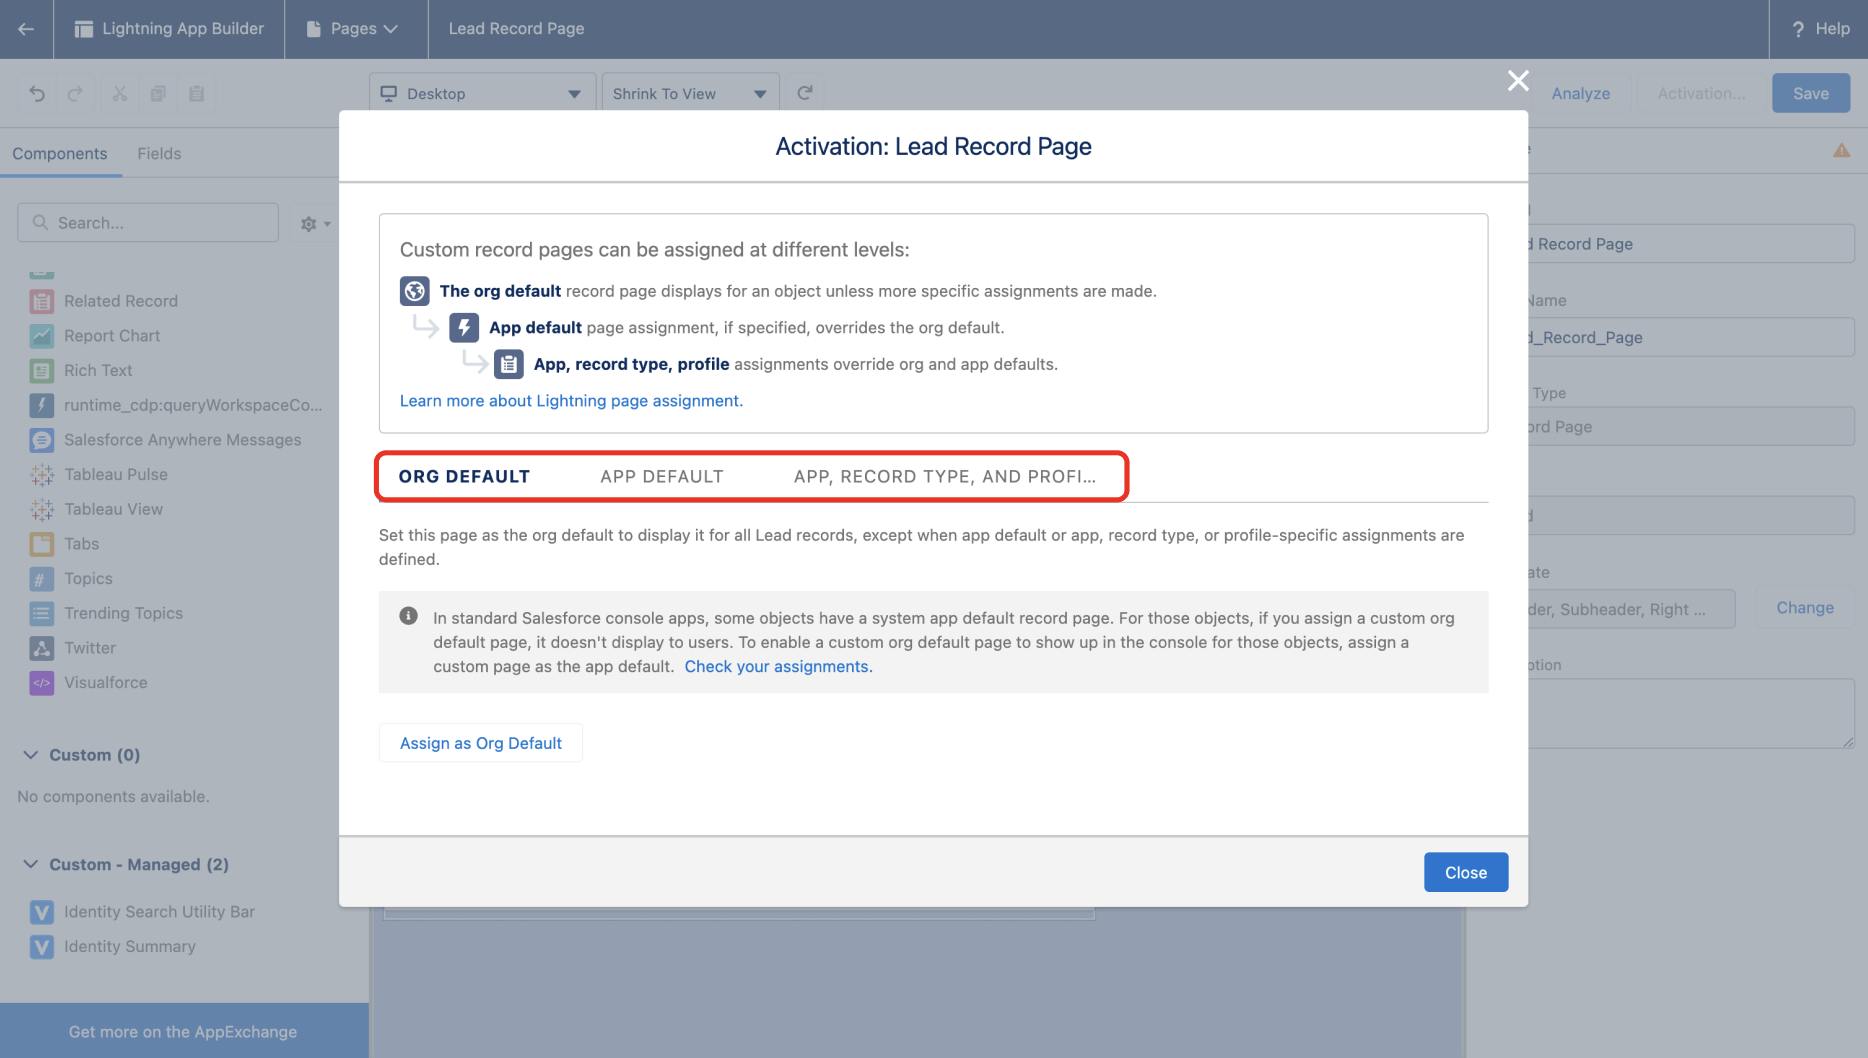Select the Twitter component icon
The height and width of the screenshot is (1058, 1868).
click(x=42, y=648)
